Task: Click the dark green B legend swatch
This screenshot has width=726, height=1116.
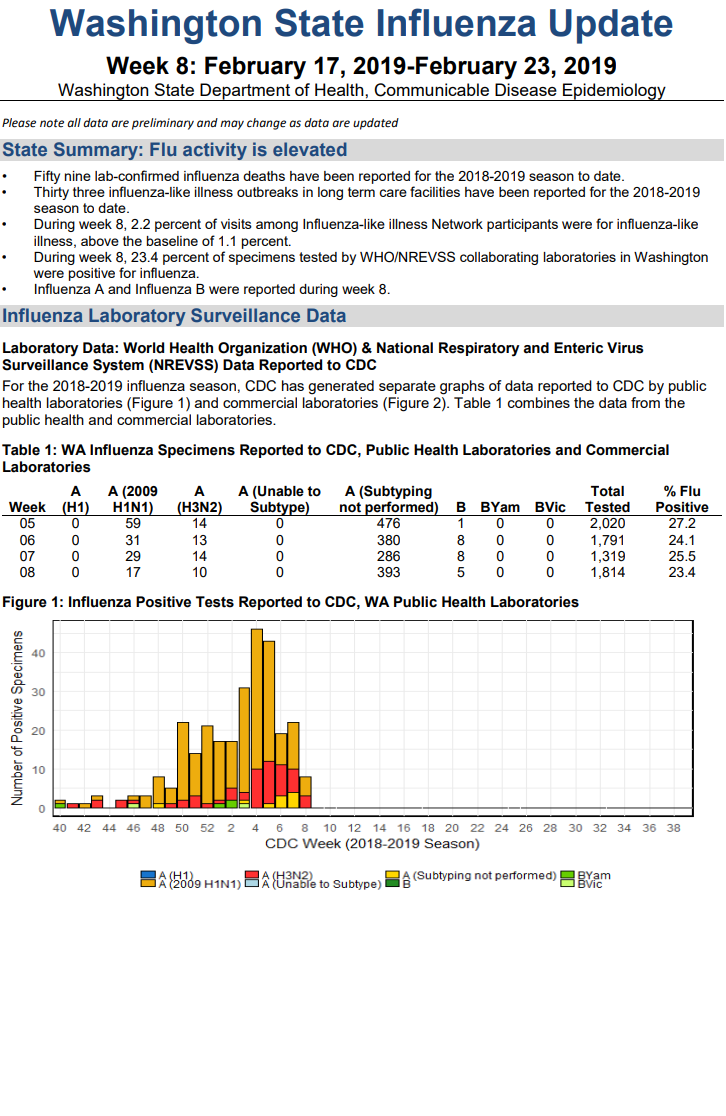Action: tap(392, 883)
